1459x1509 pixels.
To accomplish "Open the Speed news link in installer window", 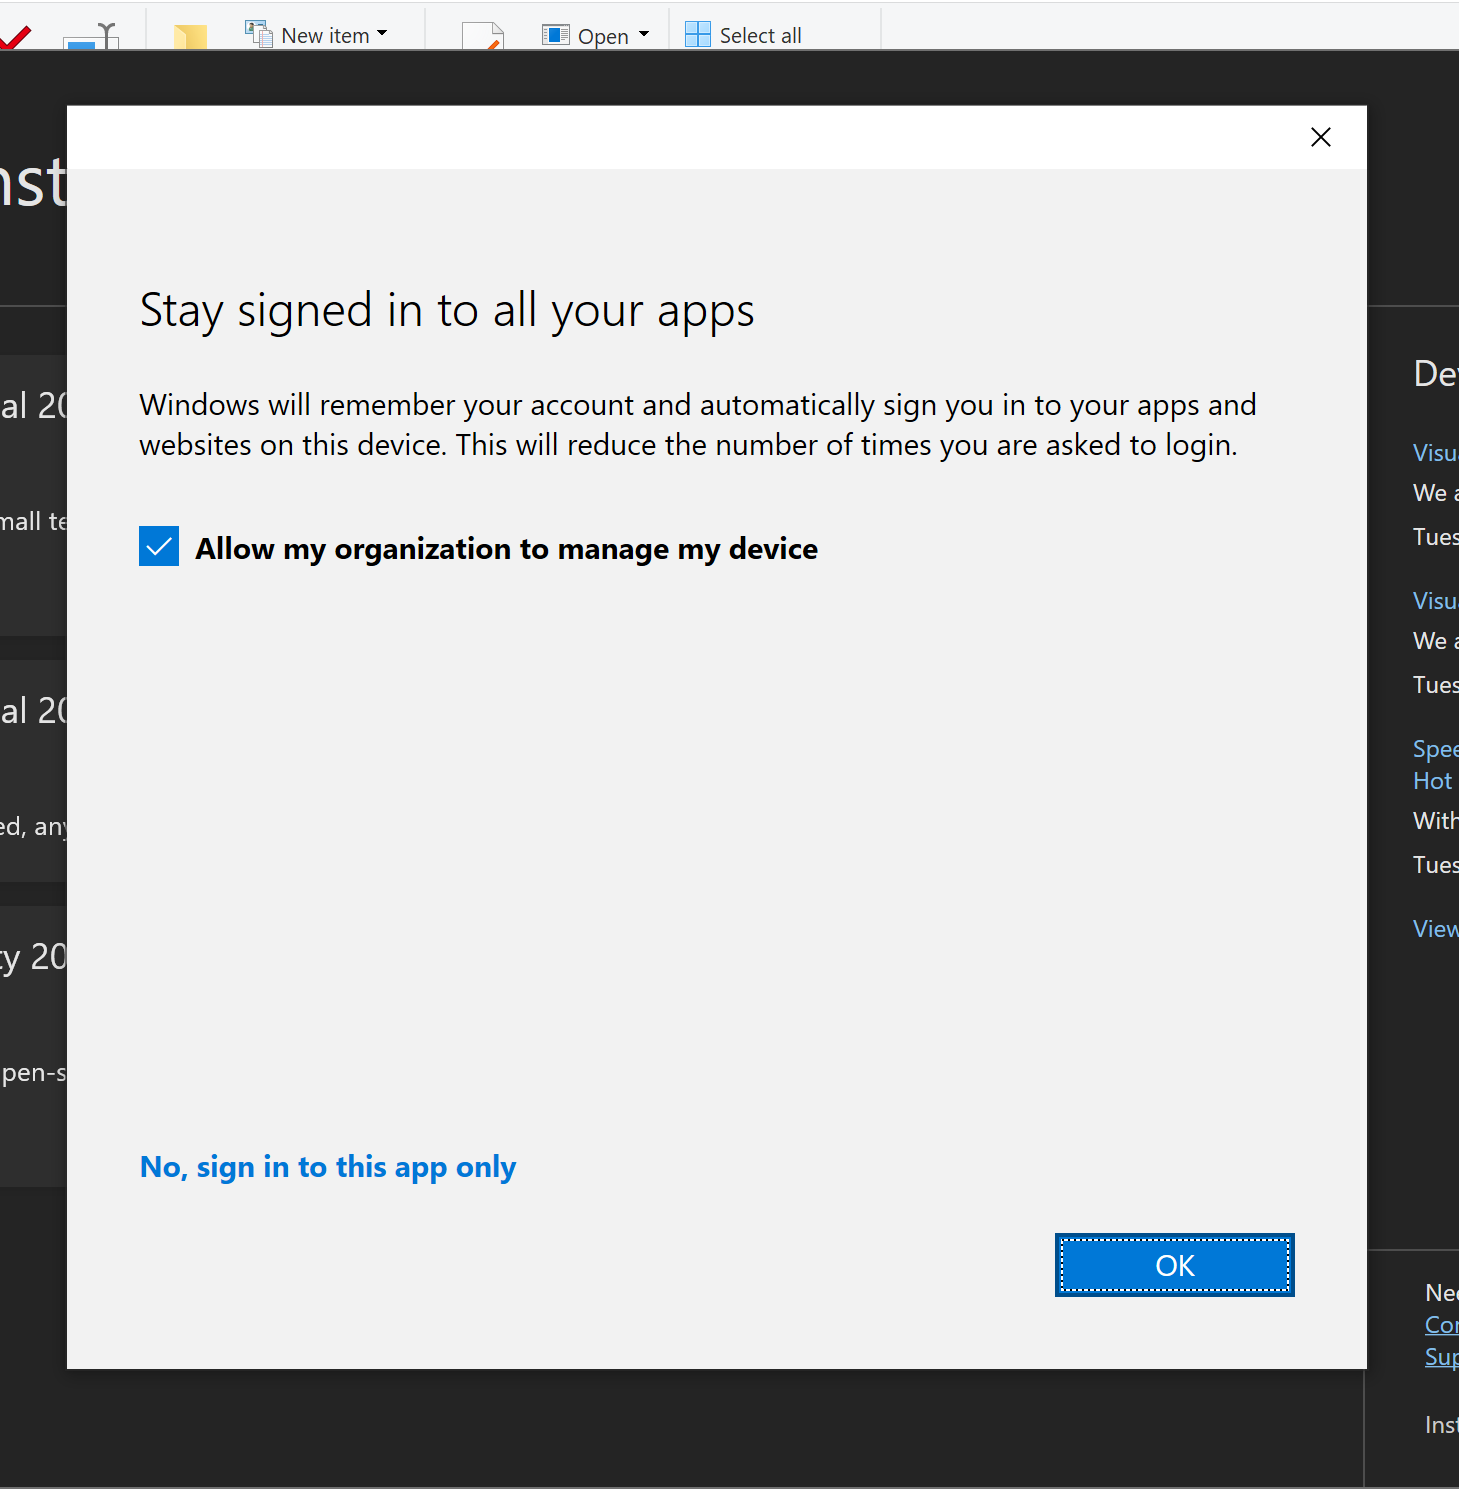I will [1435, 764].
